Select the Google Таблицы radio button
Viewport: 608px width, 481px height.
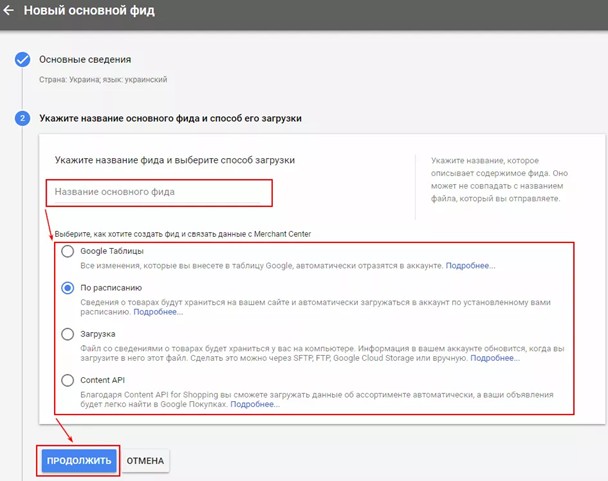[68, 251]
